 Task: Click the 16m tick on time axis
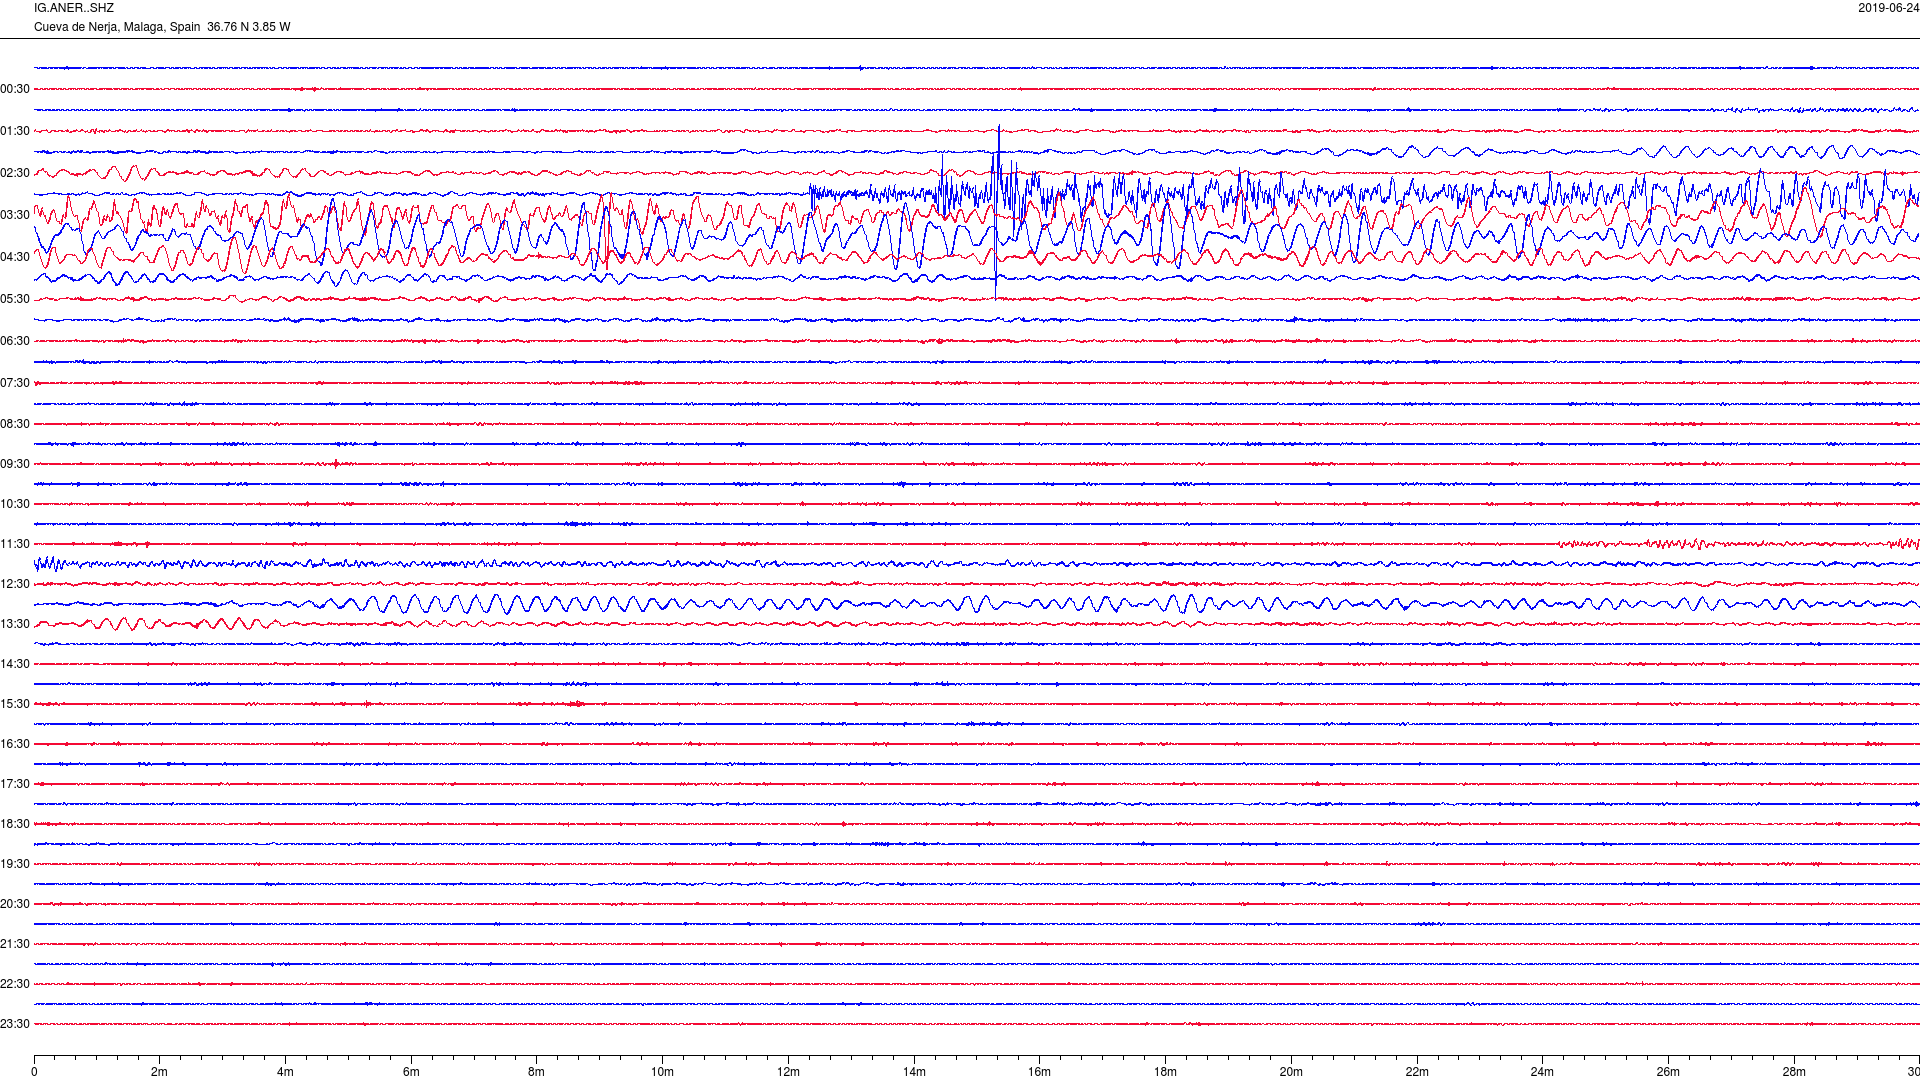pyautogui.click(x=1040, y=1072)
